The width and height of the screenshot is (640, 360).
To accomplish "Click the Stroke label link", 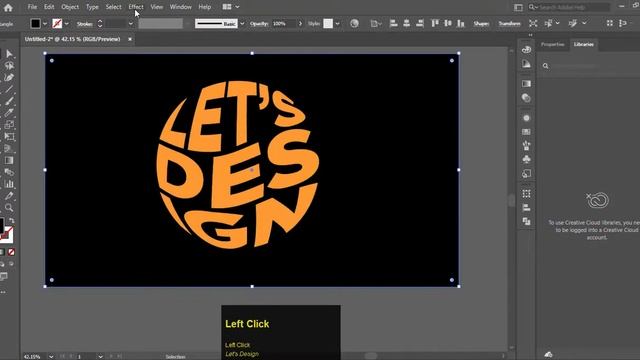I will (85, 24).
